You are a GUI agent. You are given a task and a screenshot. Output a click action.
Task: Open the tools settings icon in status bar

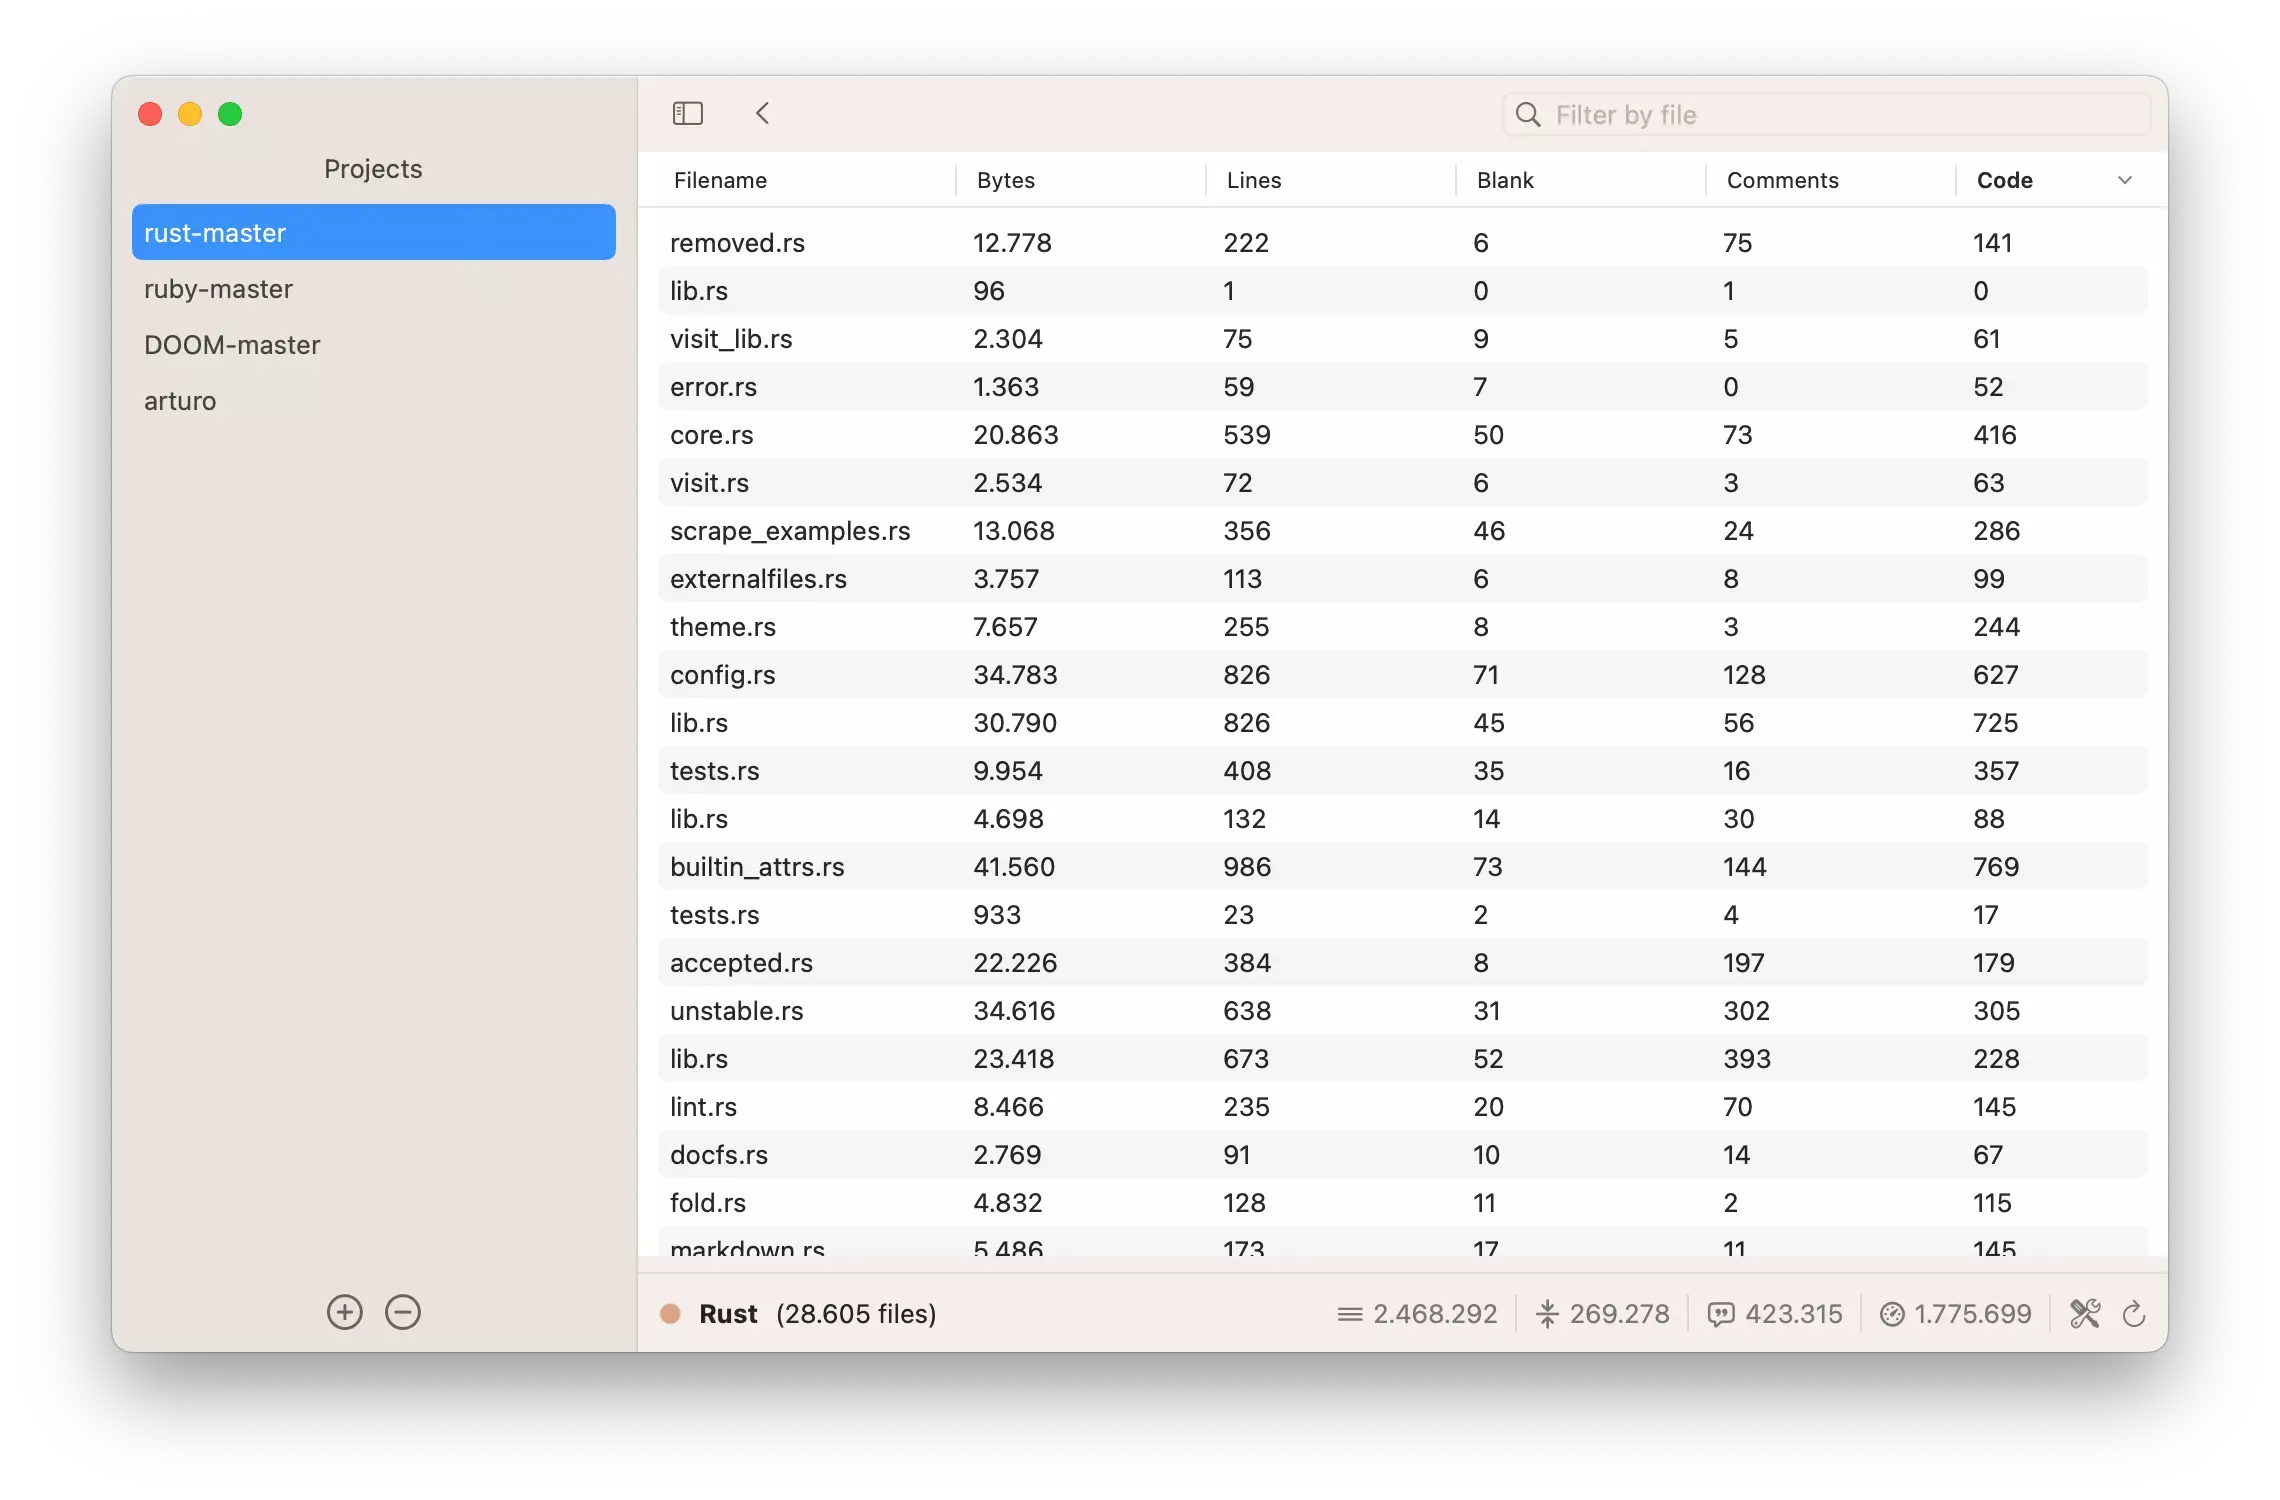[2085, 1313]
